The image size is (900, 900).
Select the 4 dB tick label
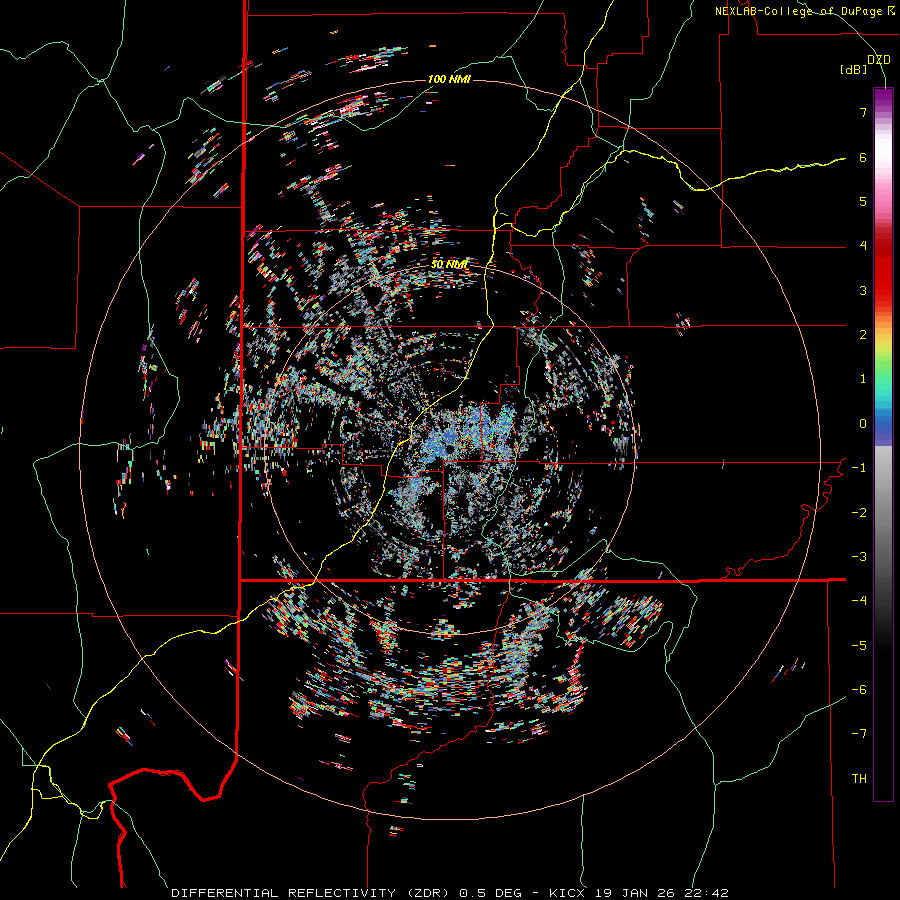[863, 246]
